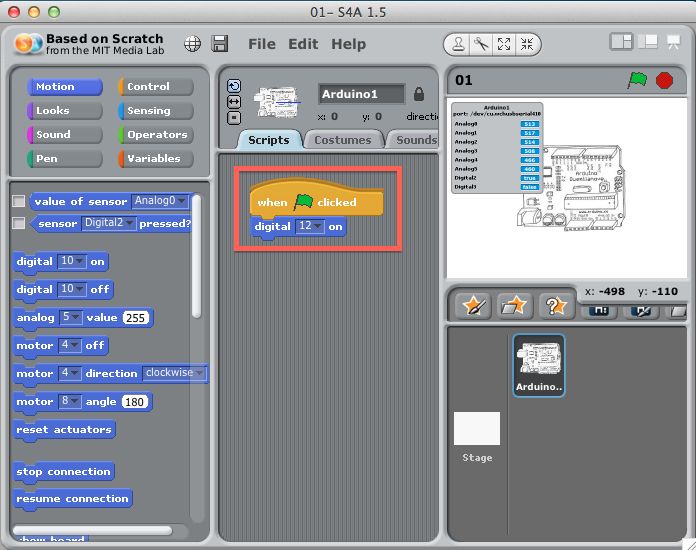Switch to the Costumes tab

(343, 140)
